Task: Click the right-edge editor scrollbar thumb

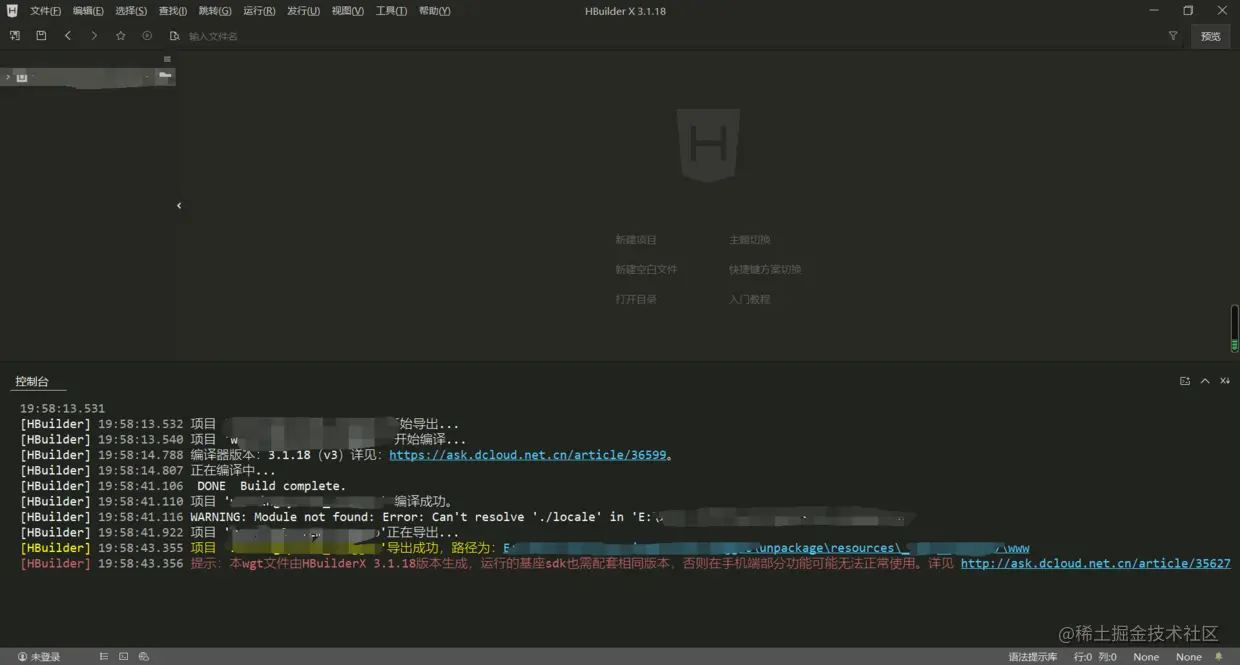Action: pos(1234,328)
